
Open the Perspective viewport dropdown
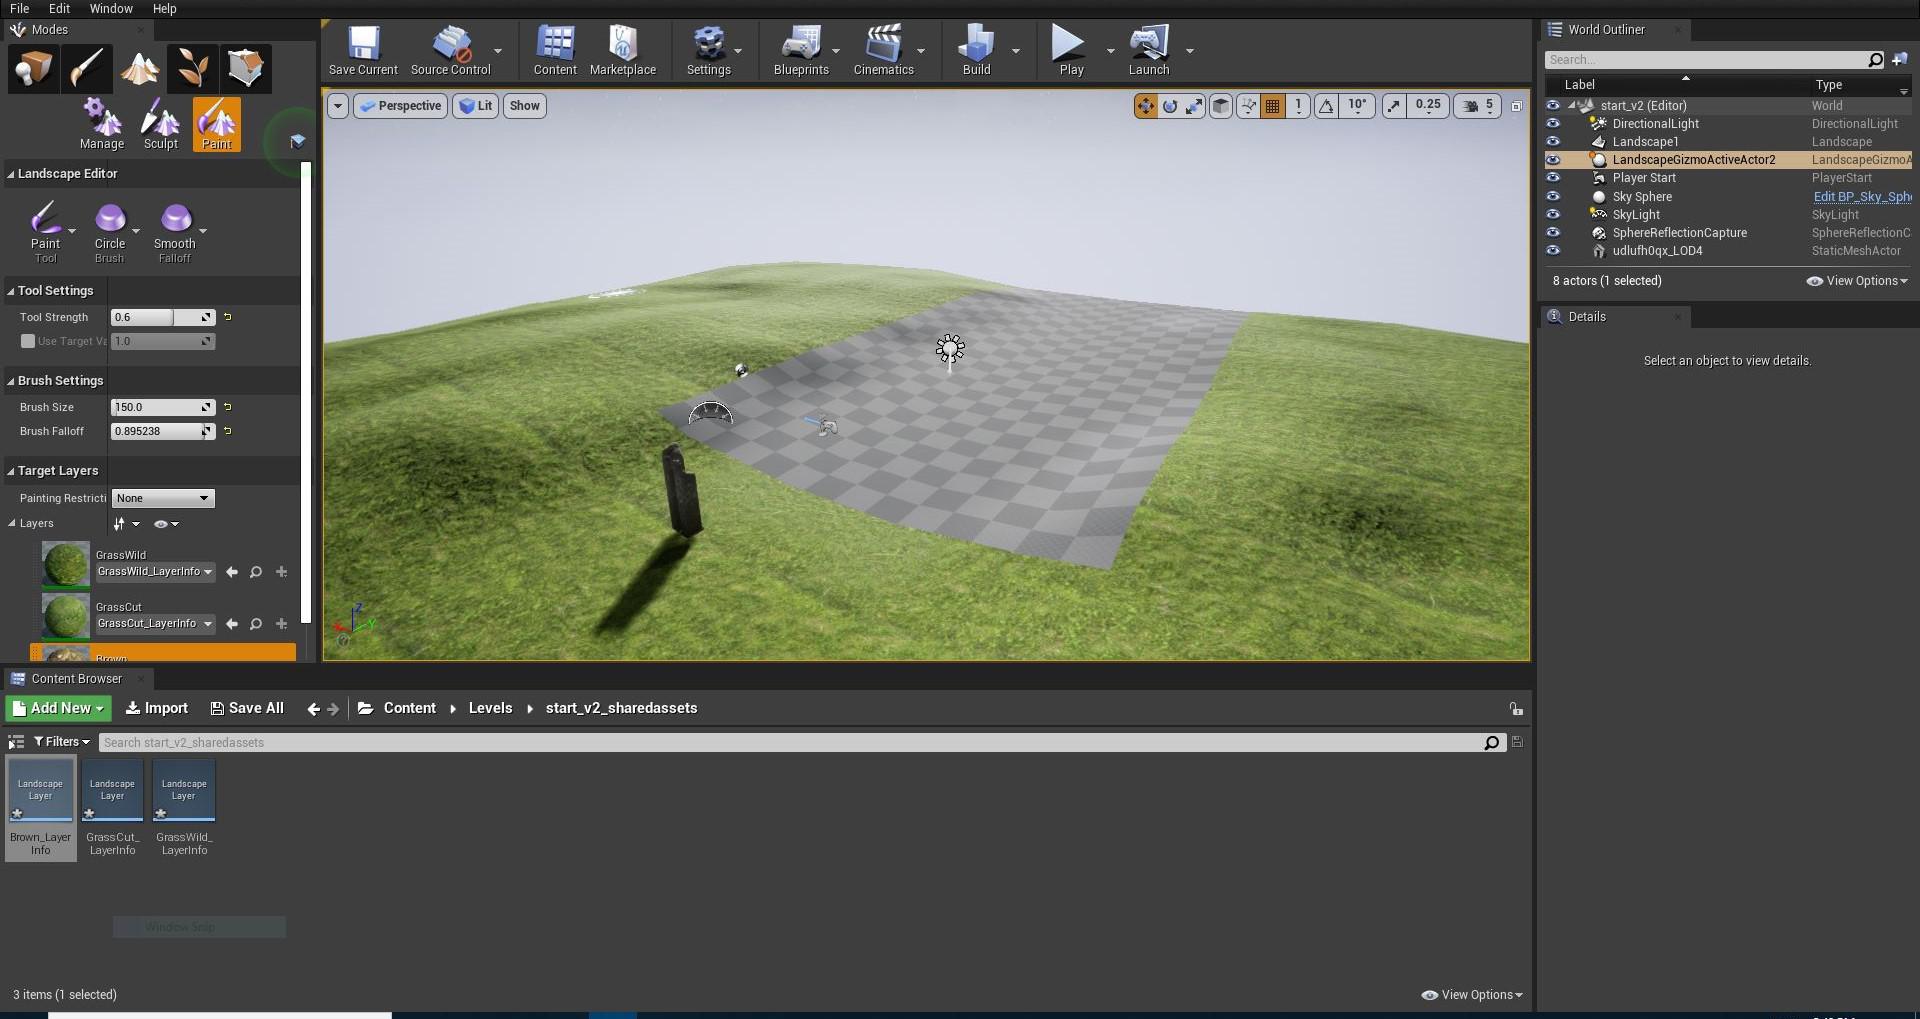click(399, 105)
